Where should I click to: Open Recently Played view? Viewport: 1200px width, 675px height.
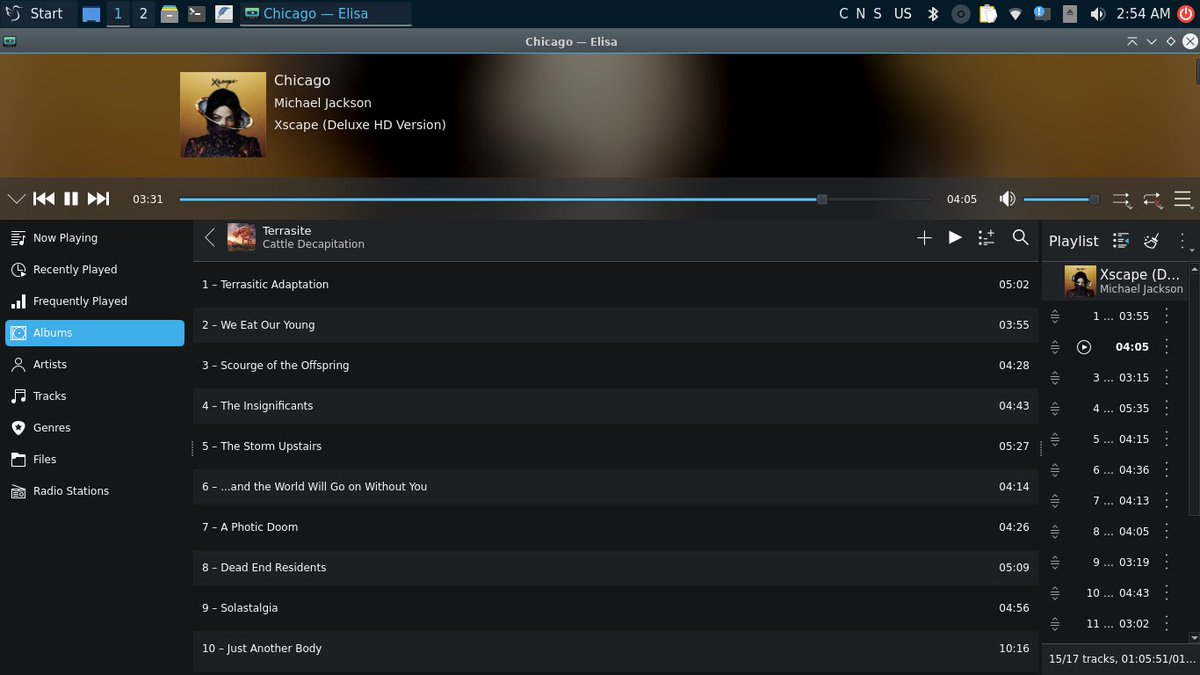(94, 269)
